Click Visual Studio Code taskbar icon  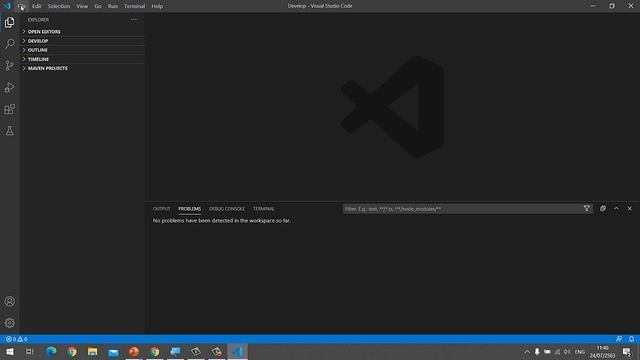click(x=238, y=351)
